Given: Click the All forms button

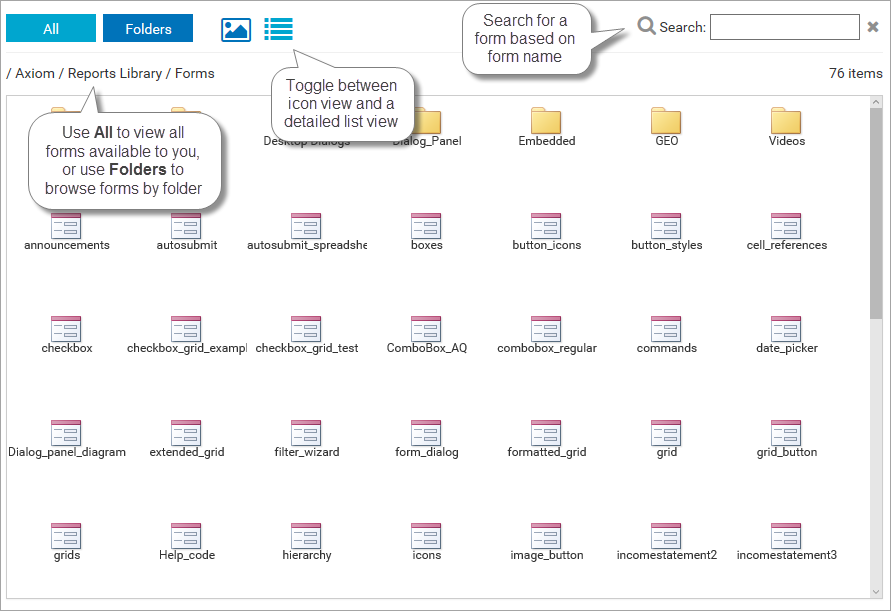Looking at the screenshot, I should point(51,29).
